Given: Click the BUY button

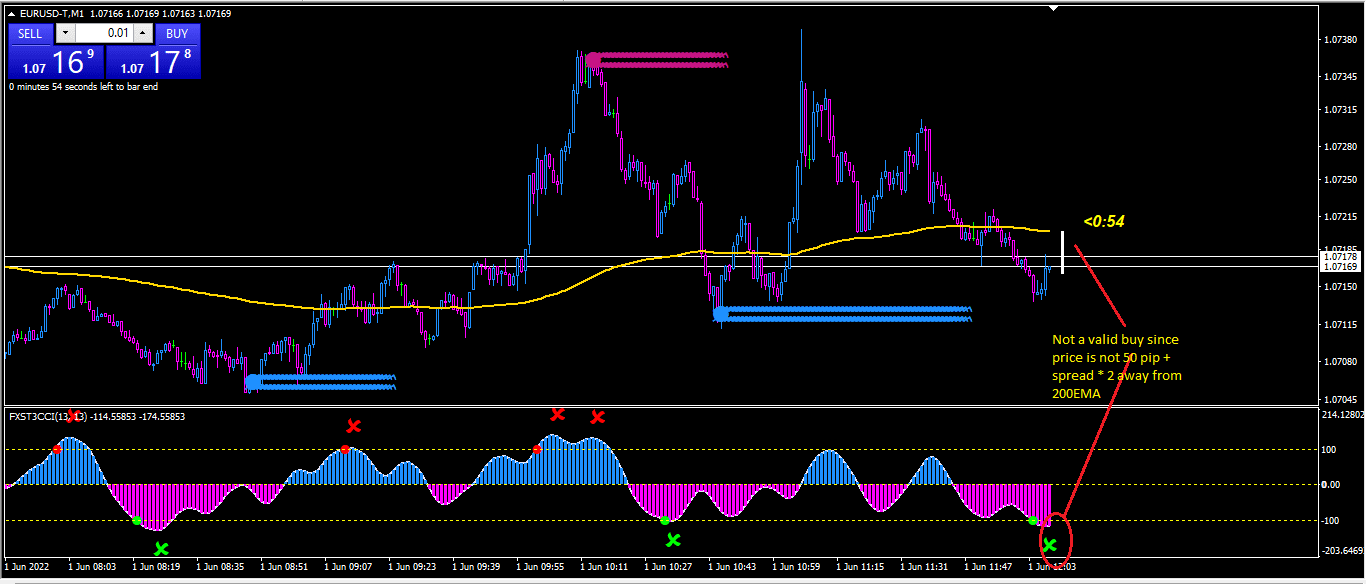Looking at the screenshot, I should pyautogui.click(x=177, y=33).
